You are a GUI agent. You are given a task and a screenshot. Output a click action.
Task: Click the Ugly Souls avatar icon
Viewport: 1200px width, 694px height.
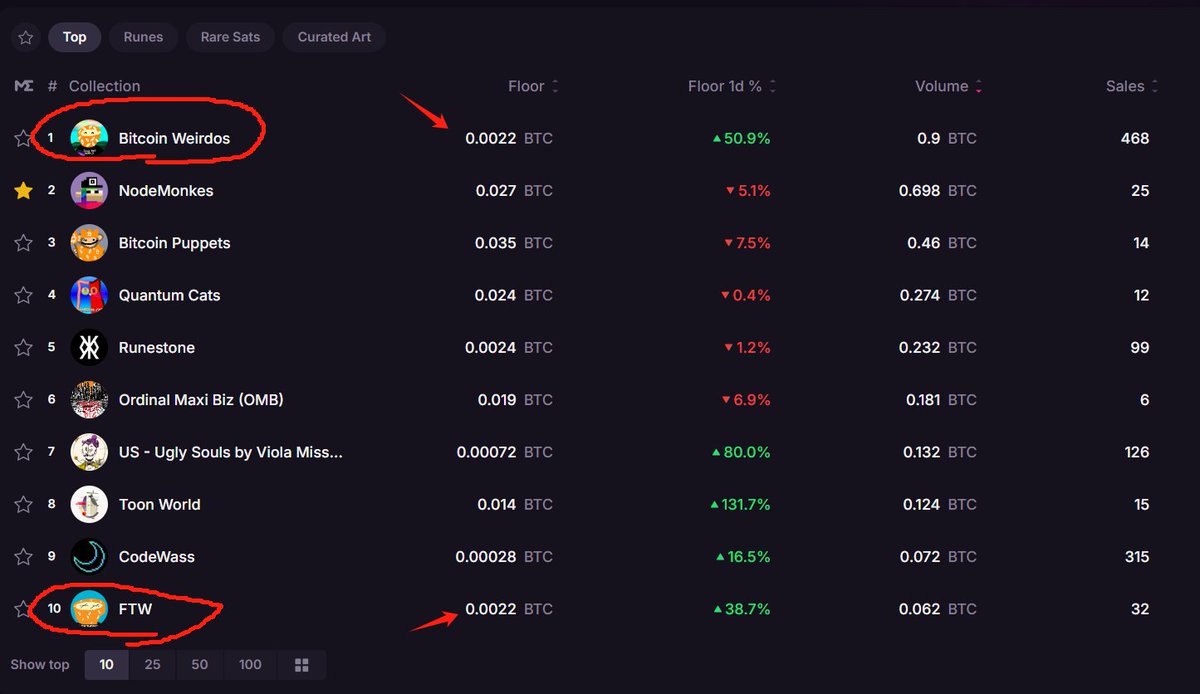click(89, 452)
